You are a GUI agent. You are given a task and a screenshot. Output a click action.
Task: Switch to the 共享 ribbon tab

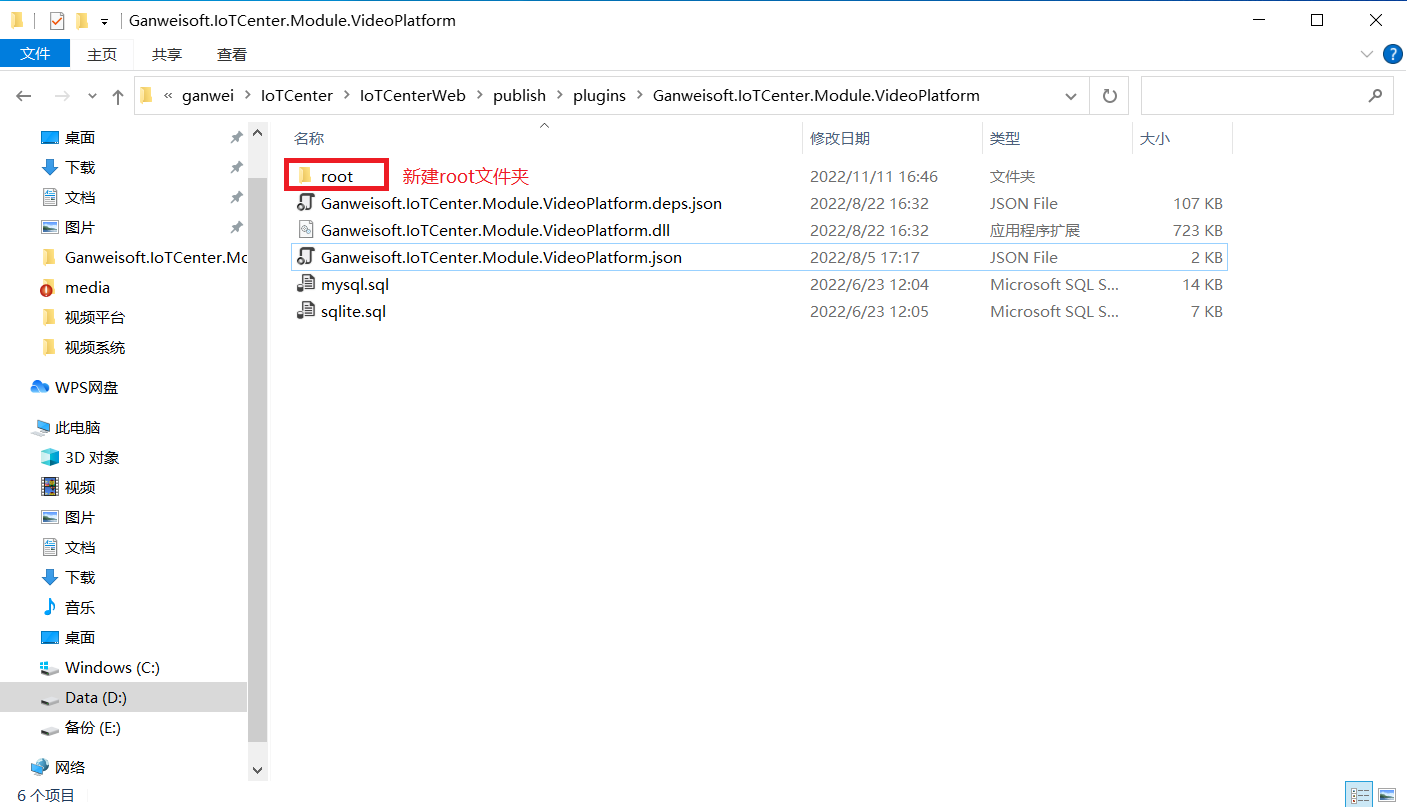point(167,54)
